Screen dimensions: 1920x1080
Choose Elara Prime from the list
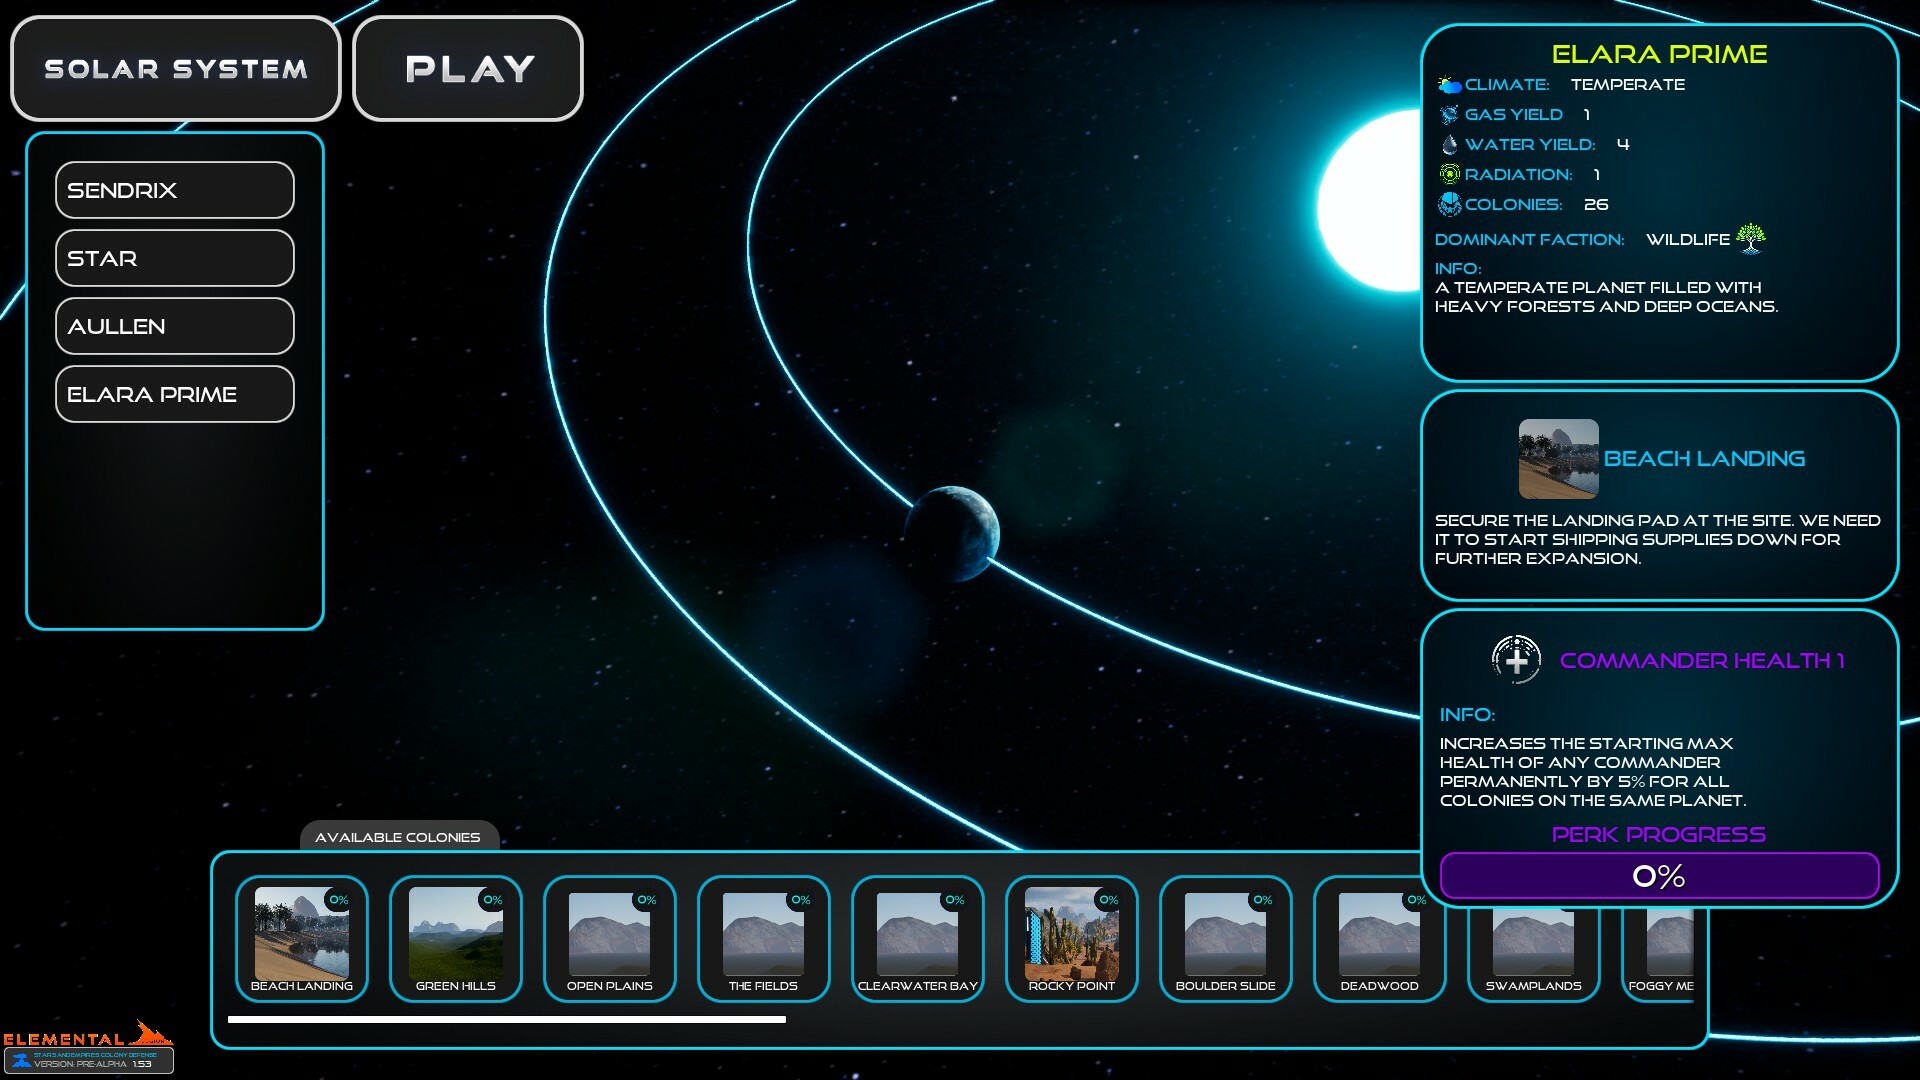pos(175,394)
